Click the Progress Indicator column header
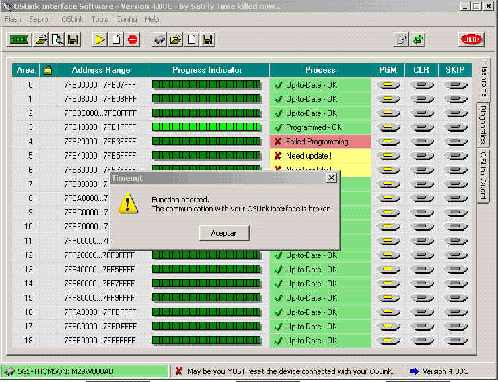The width and height of the screenshot is (498, 382). point(207,70)
